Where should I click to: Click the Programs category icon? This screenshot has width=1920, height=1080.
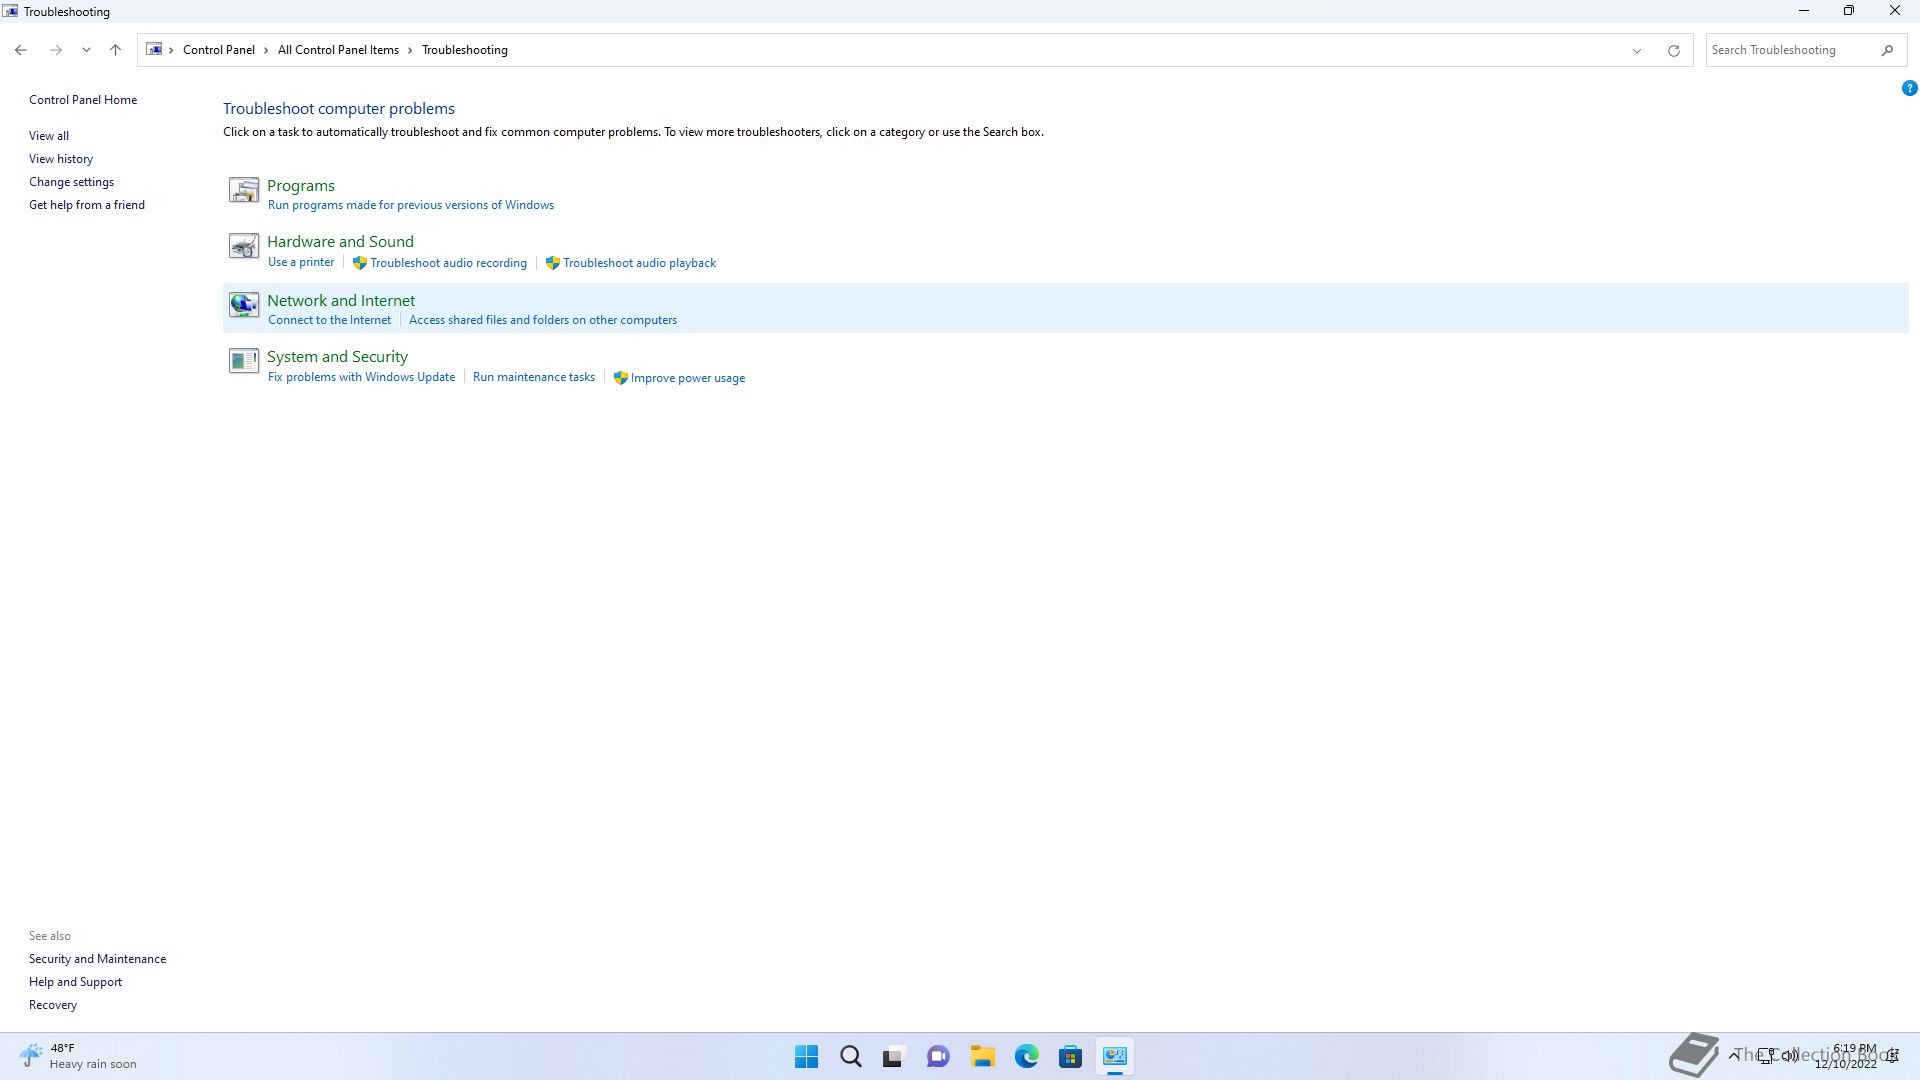pos(243,190)
